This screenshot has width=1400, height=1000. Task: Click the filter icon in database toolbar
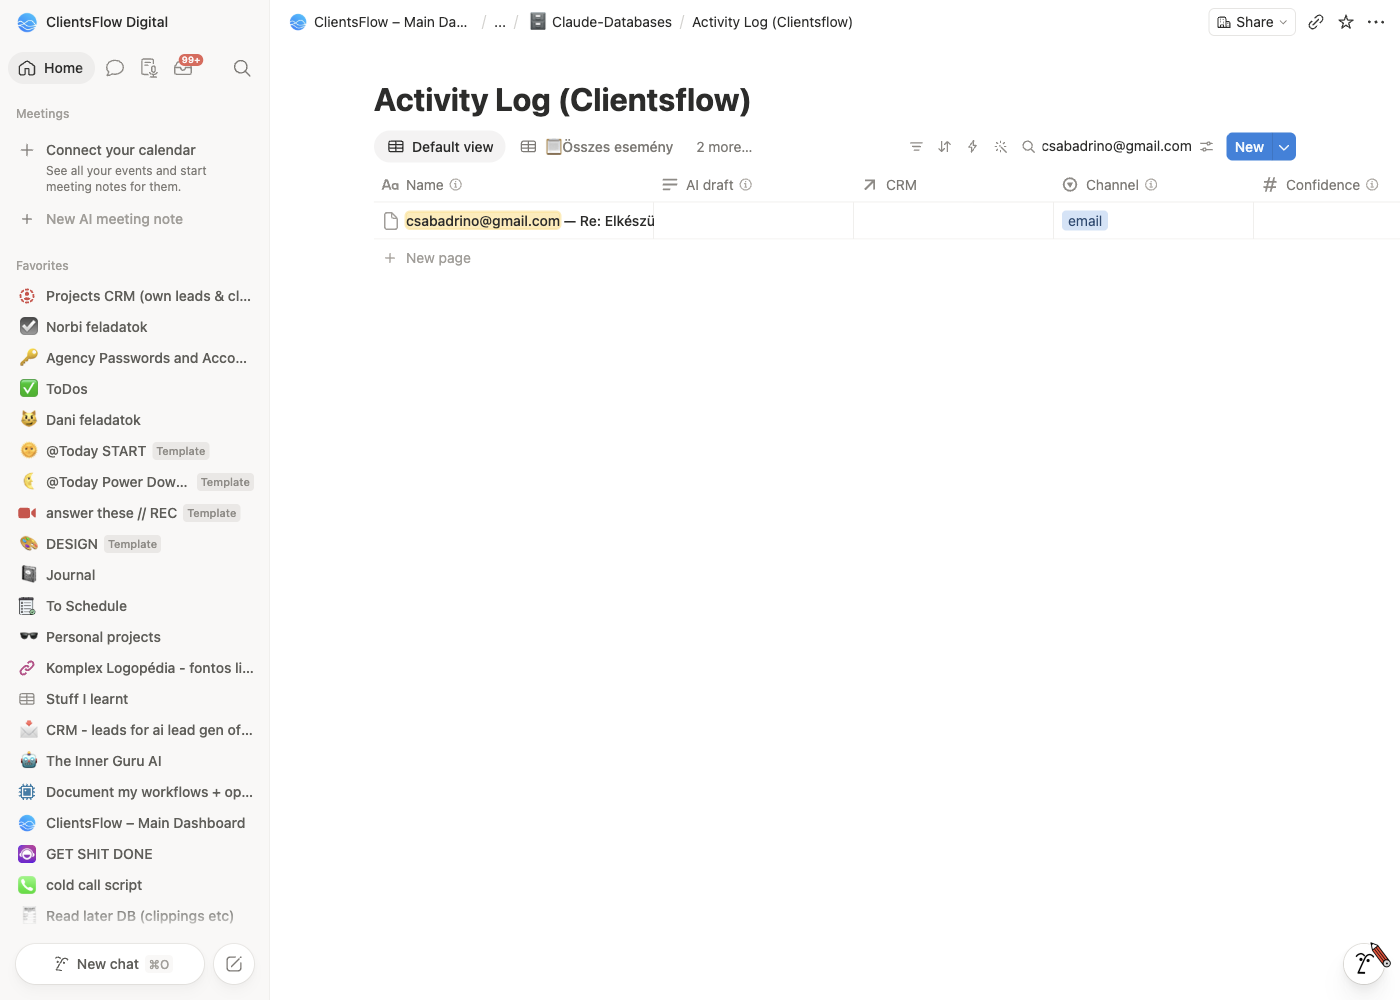click(x=916, y=147)
